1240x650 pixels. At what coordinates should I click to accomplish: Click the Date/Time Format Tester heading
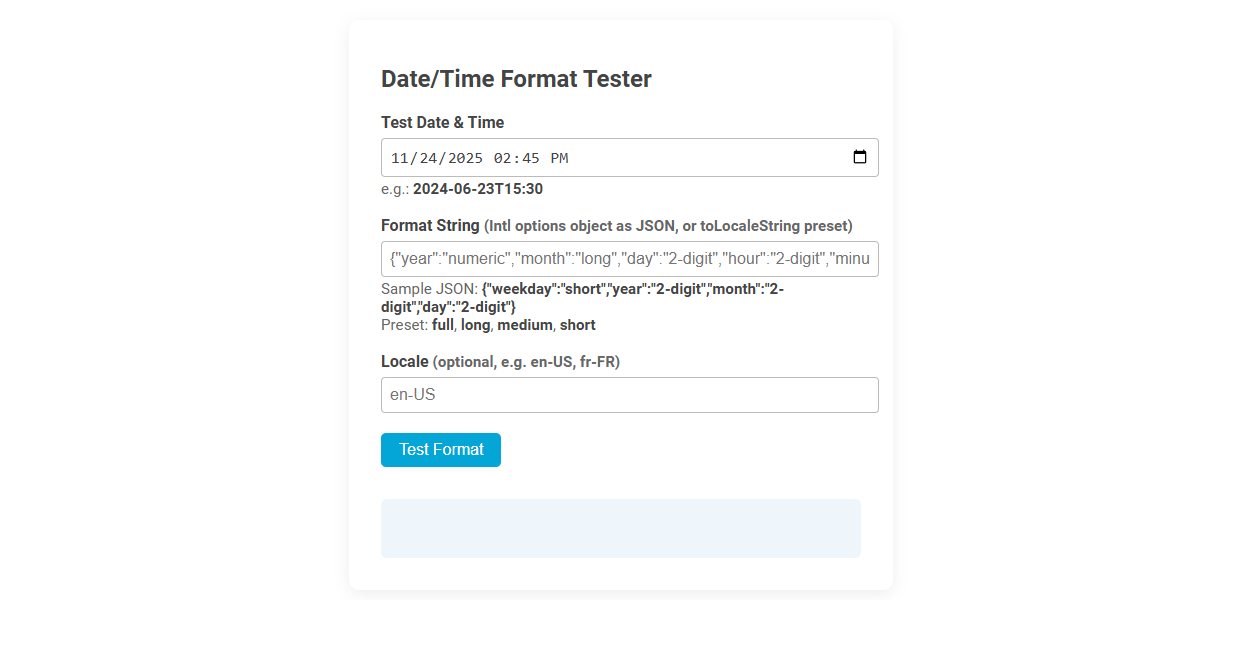coord(516,78)
